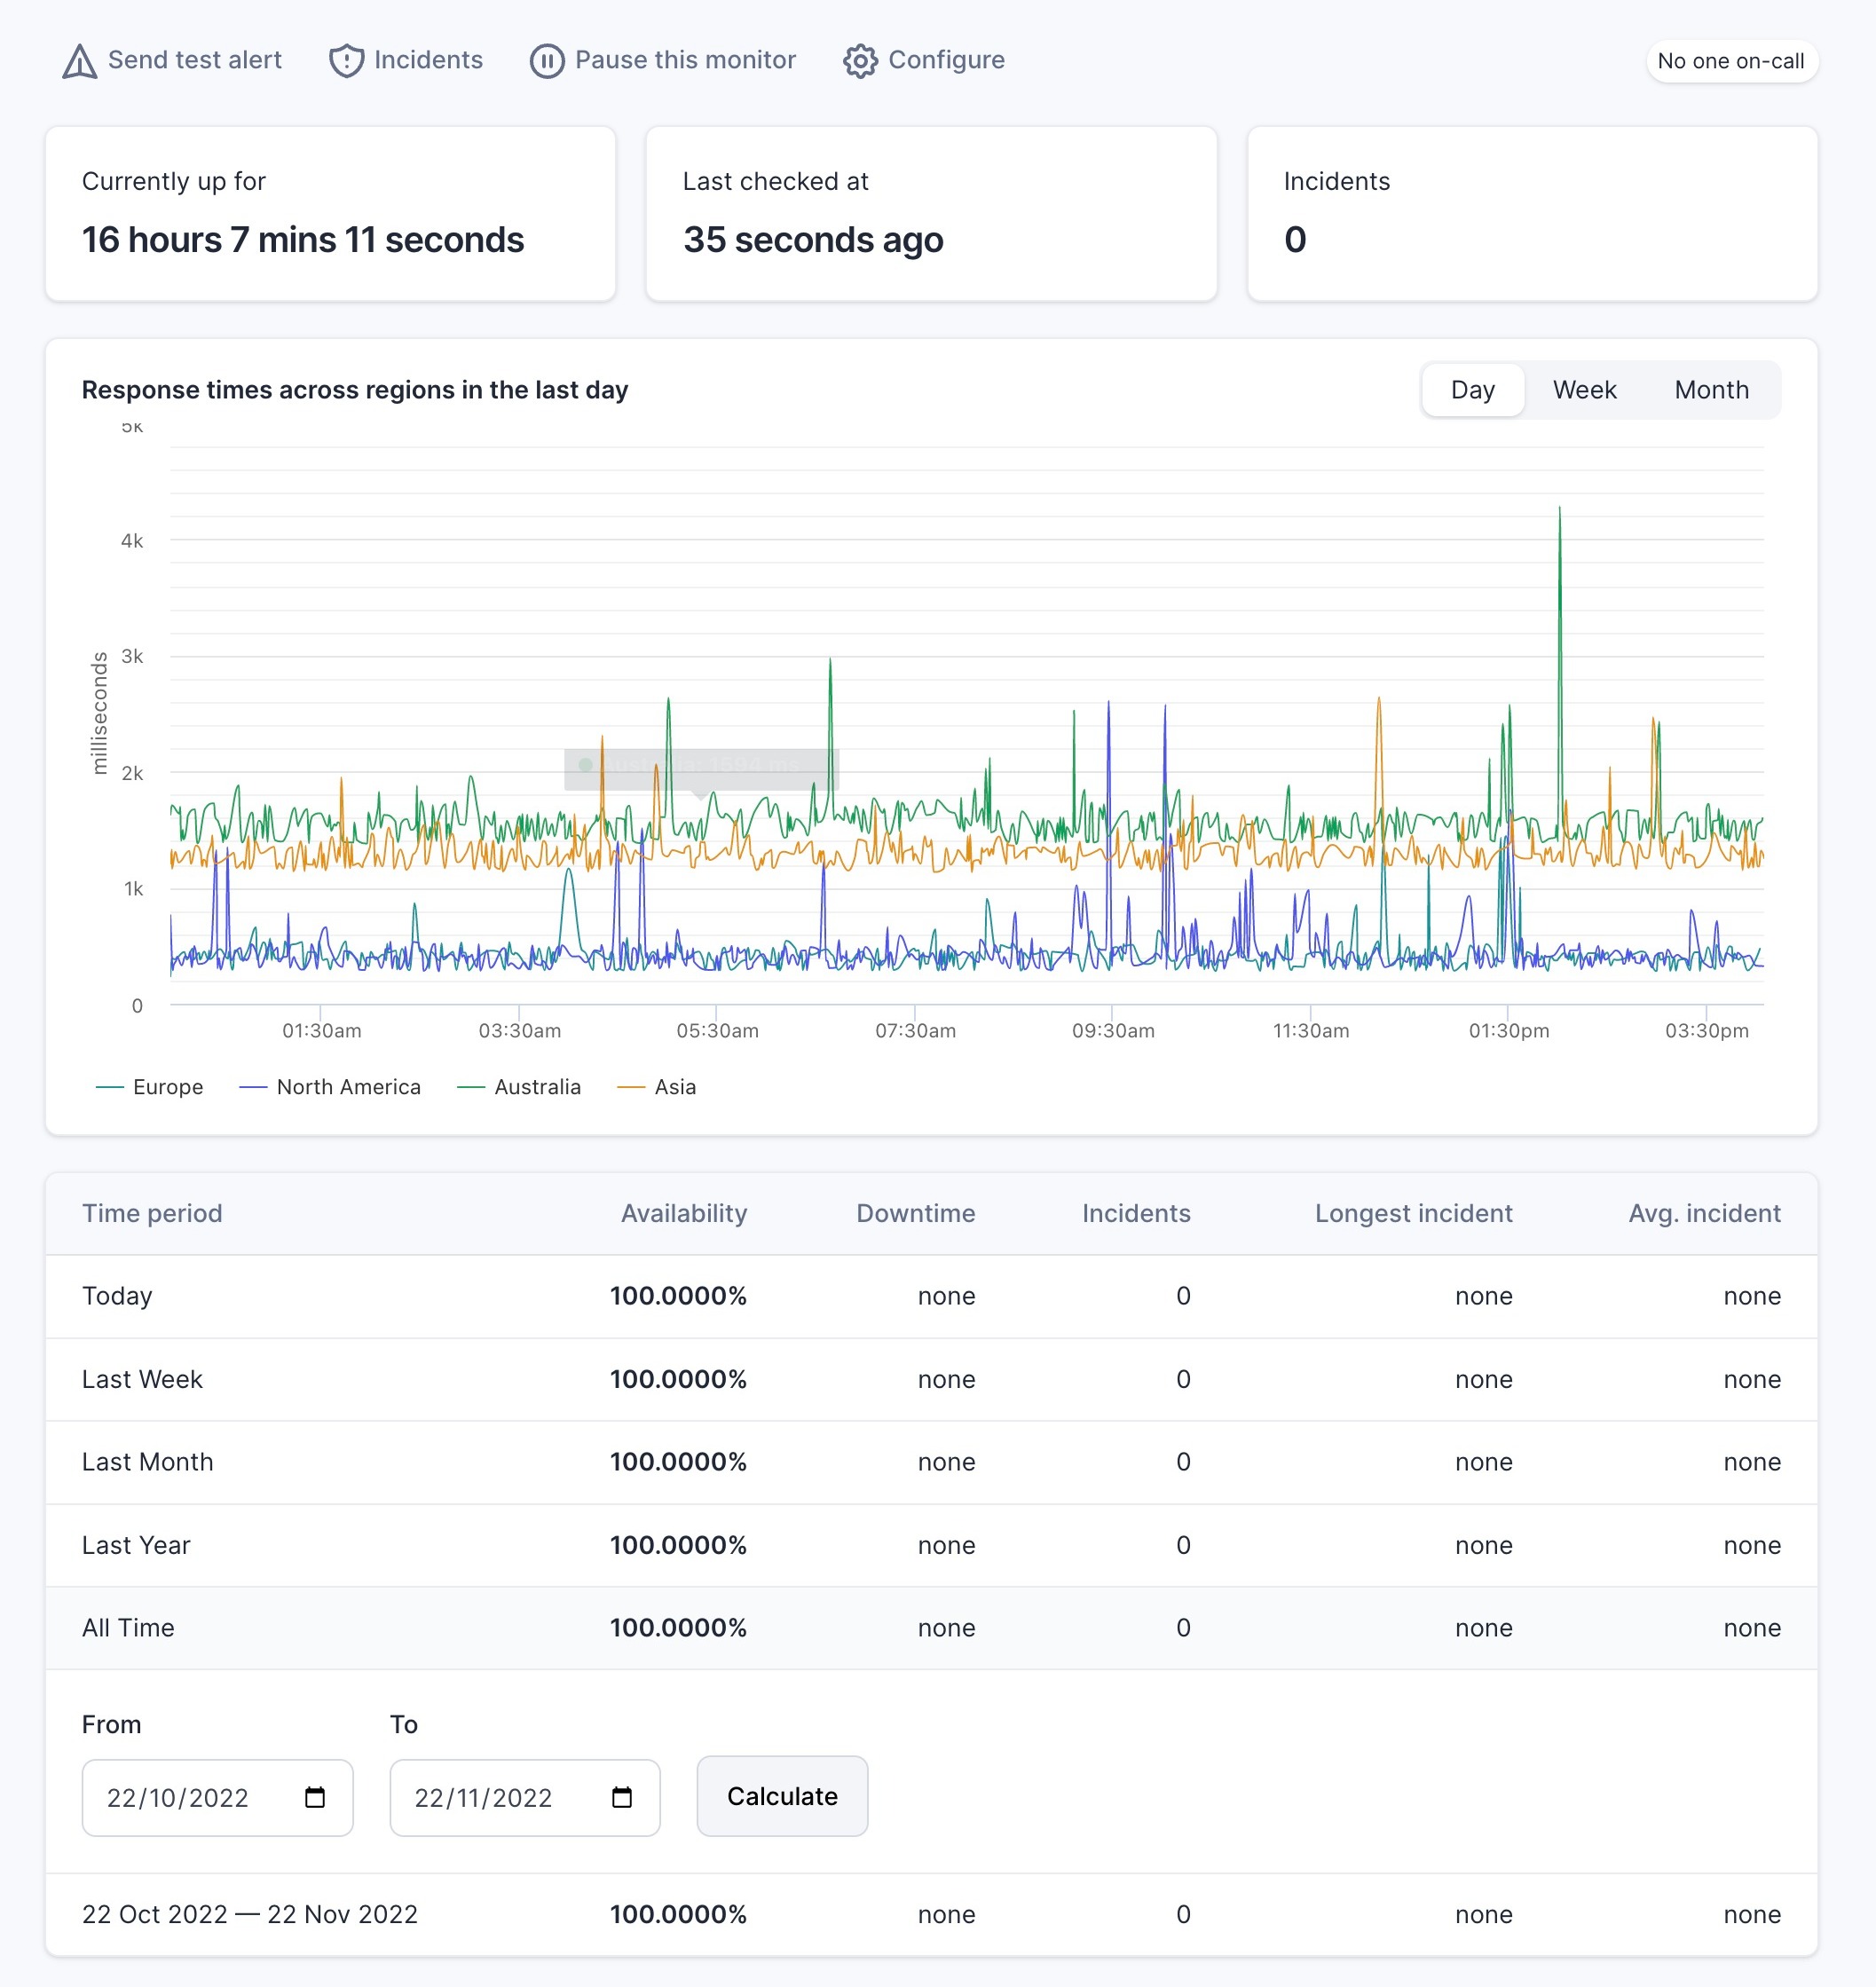Click the 03:30pm x-axis label
This screenshot has width=1876, height=1987.
(x=1707, y=1031)
